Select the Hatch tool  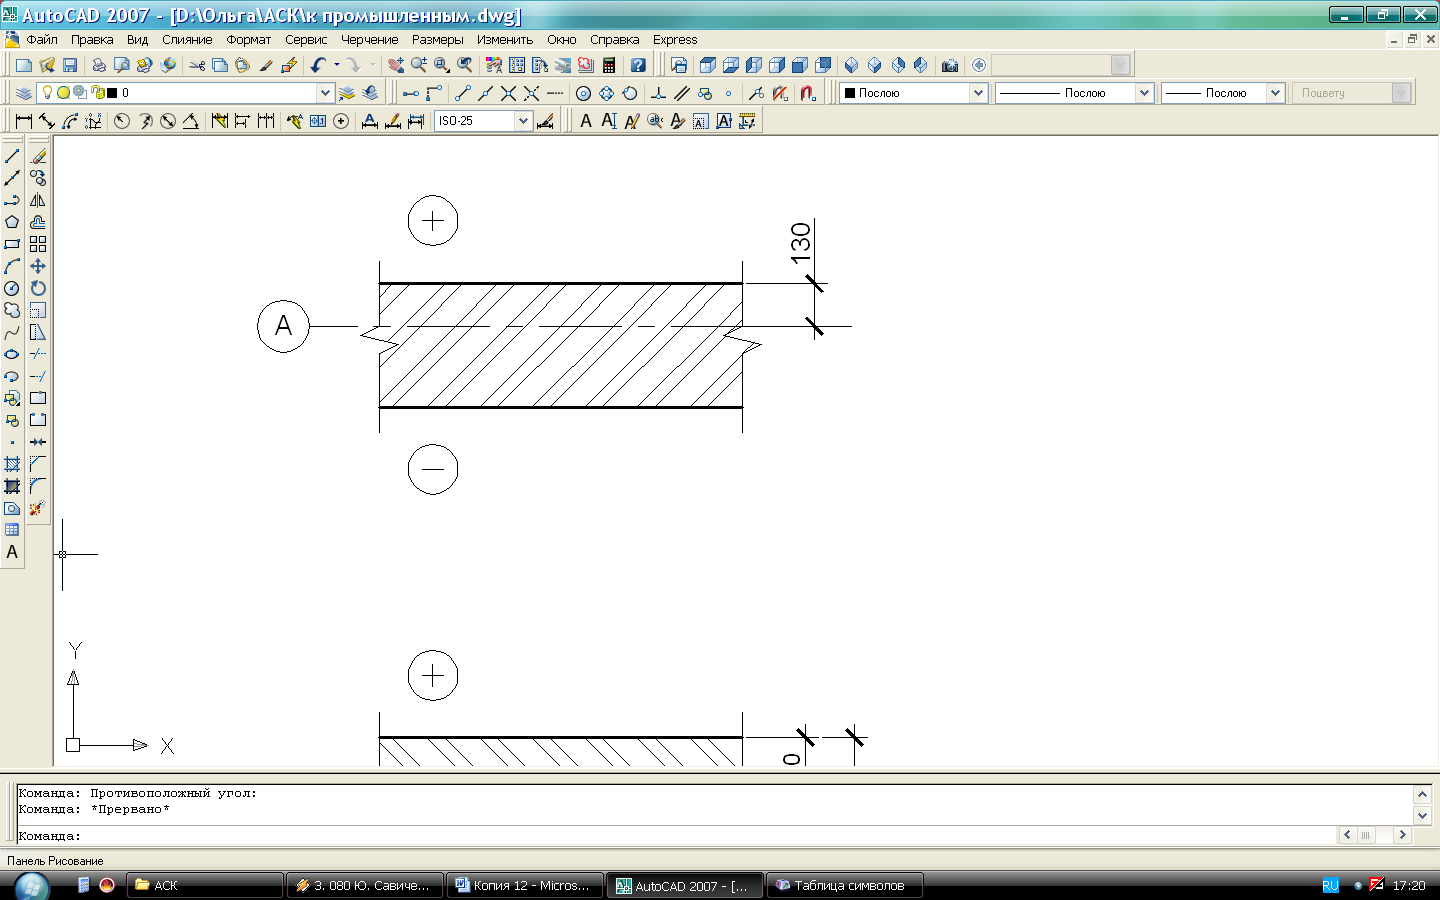(12, 464)
